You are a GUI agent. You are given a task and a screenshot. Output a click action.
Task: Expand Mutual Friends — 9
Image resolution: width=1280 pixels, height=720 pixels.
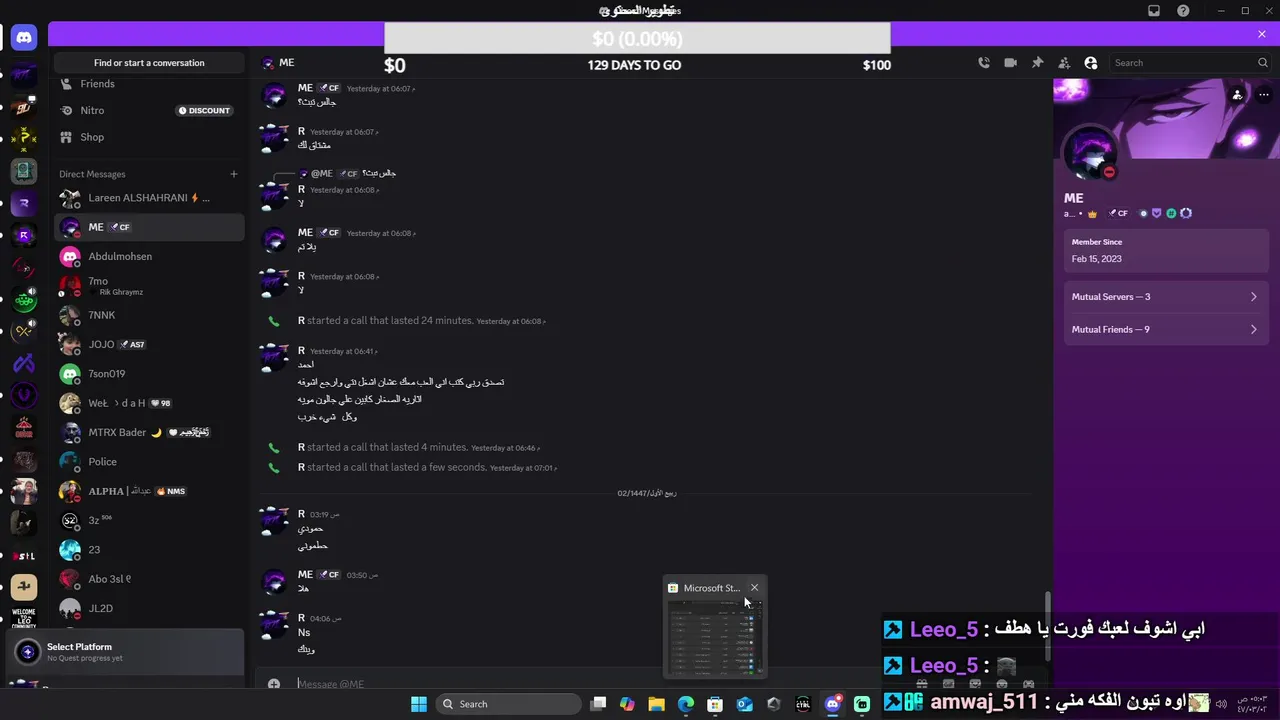pos(1164,329)
